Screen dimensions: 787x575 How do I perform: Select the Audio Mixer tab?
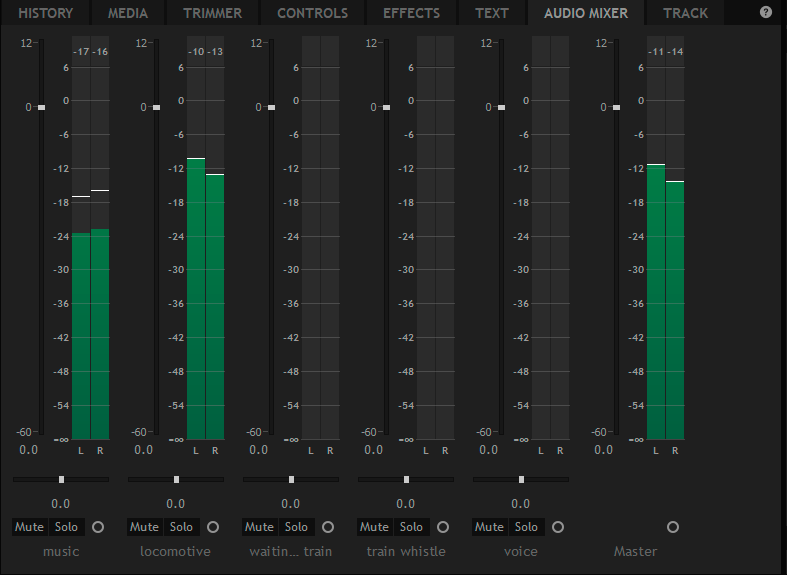coord(586,13)
